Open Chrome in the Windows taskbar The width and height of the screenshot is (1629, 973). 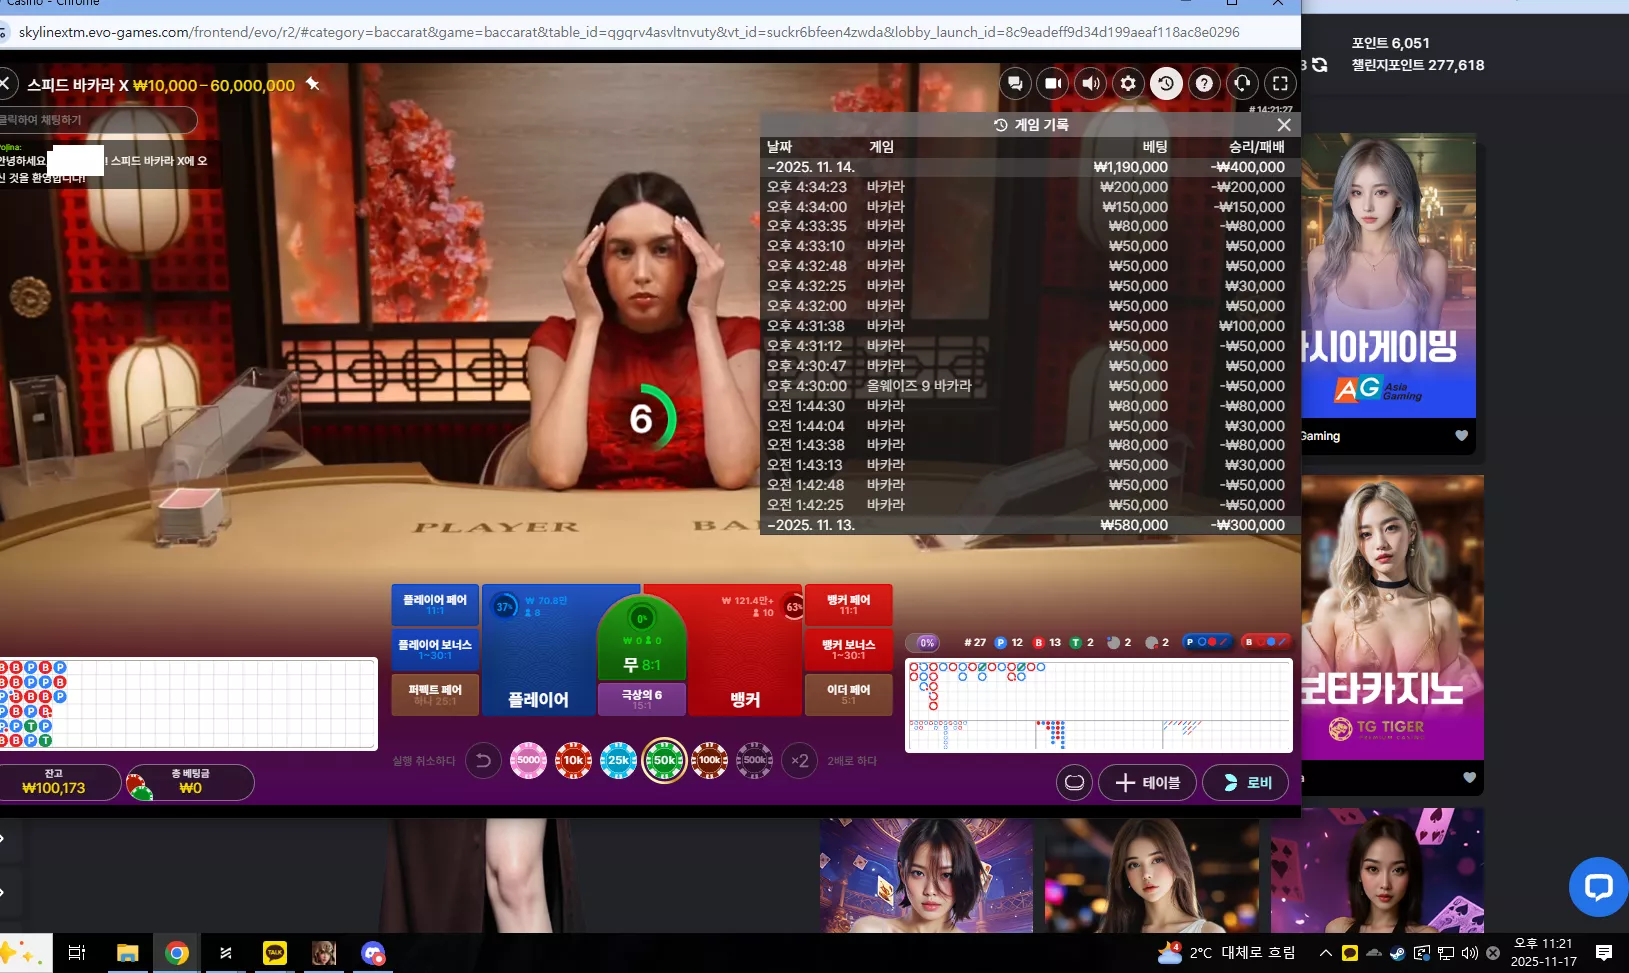pyautogui.click(x=177, y=953)
